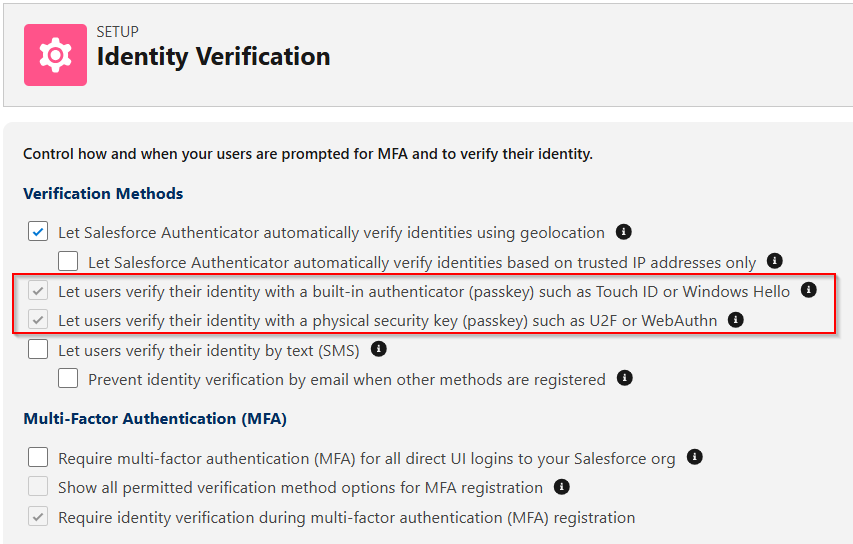Viewport: 853px width, 544px height.
Task: Click info icon next to text (SMS) option
Action: coord(379,349)
